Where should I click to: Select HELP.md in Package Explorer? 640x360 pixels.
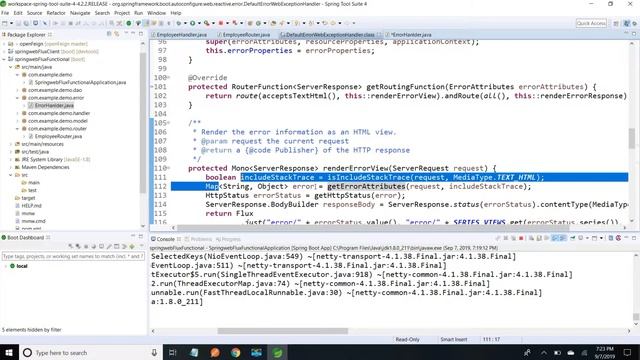coord(31,206)
